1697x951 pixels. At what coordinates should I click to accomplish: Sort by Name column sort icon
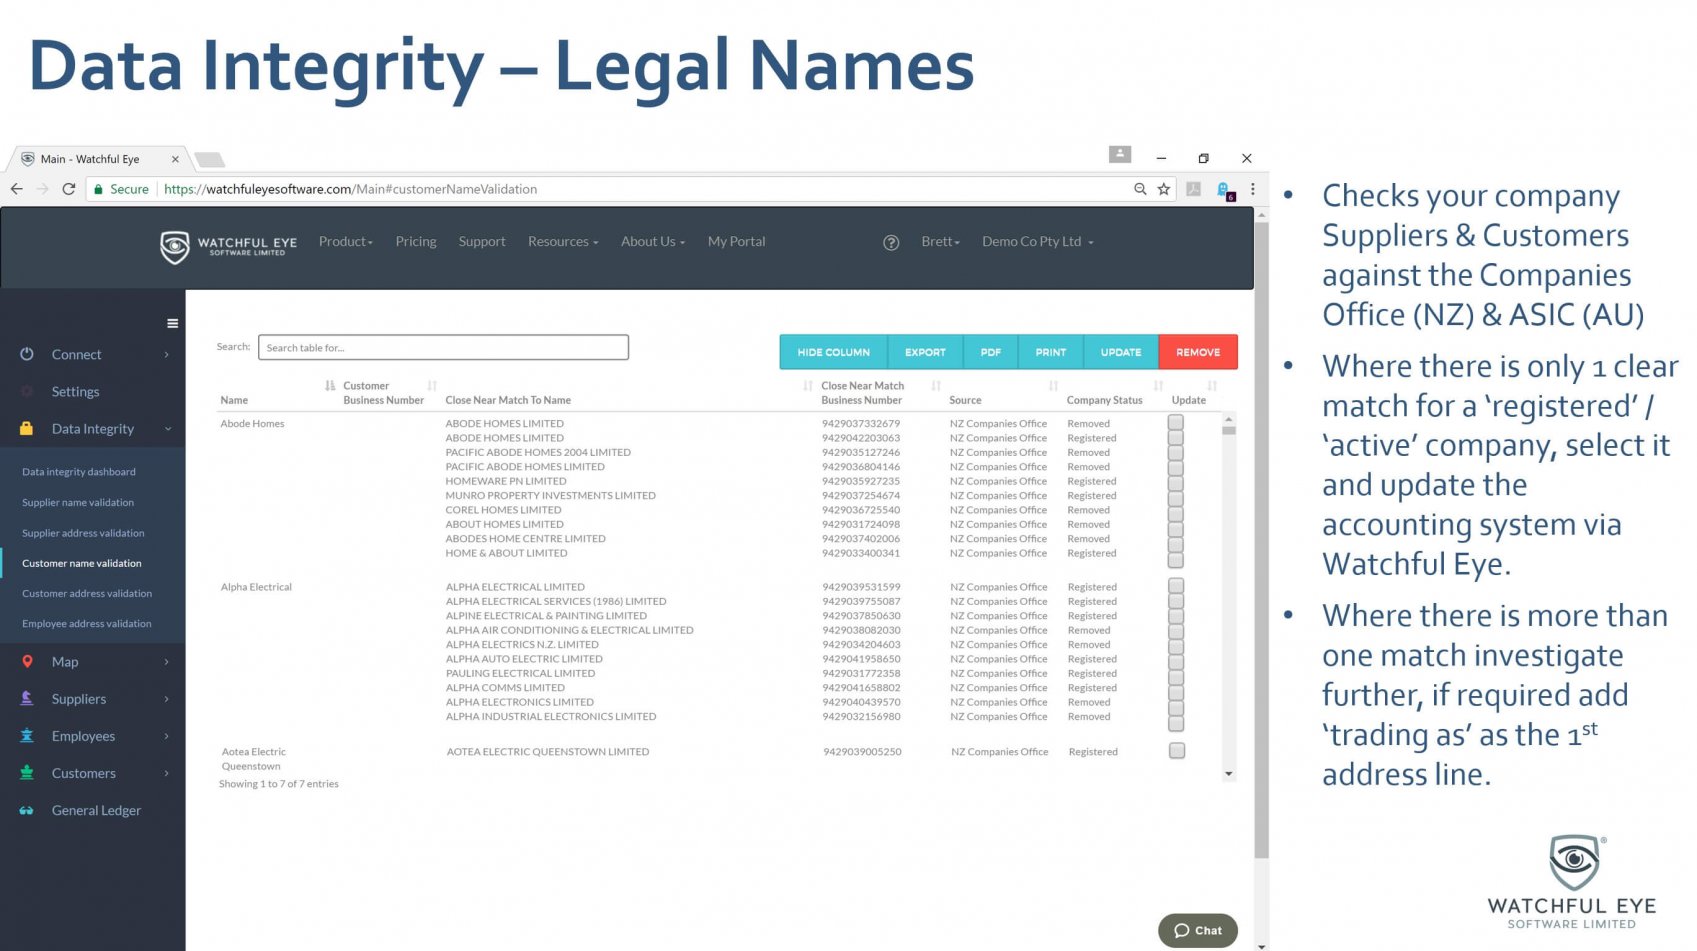tap(330, 386)
